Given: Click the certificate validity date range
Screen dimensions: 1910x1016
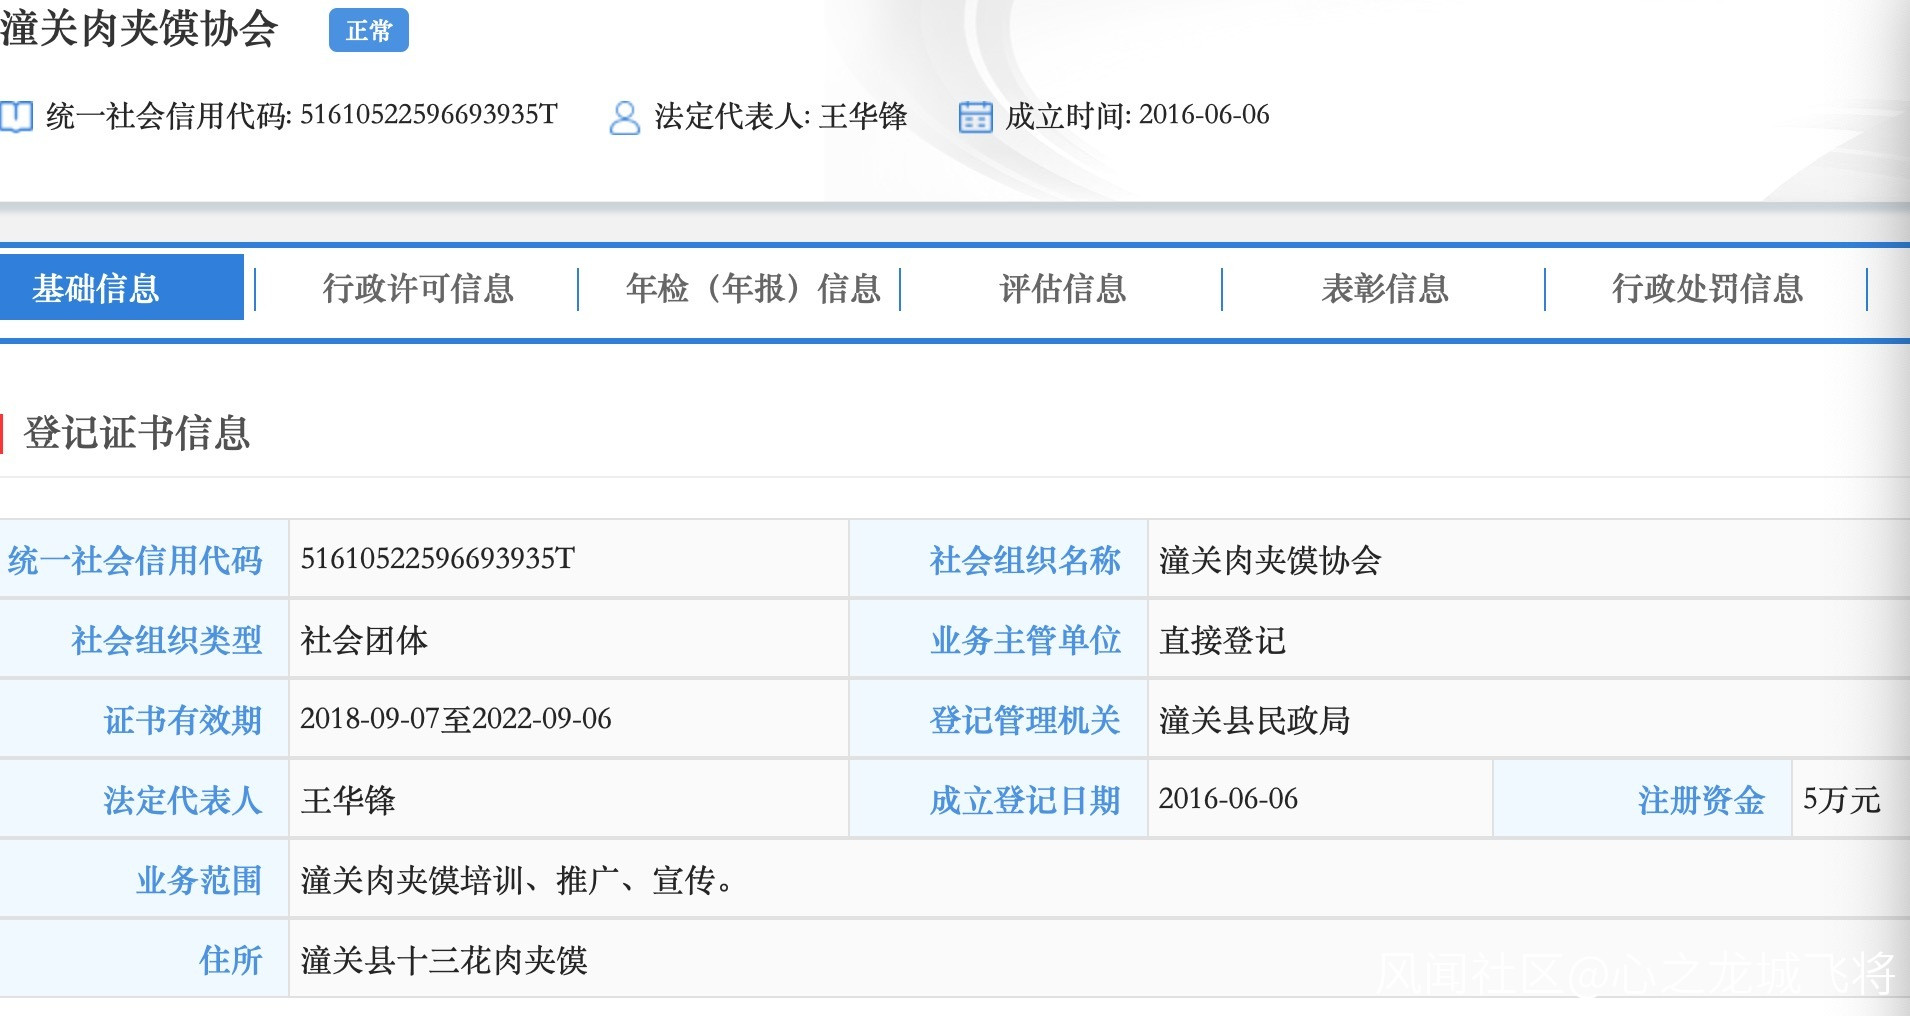Looking at the screenshot, I should click(x=456, y=719).
